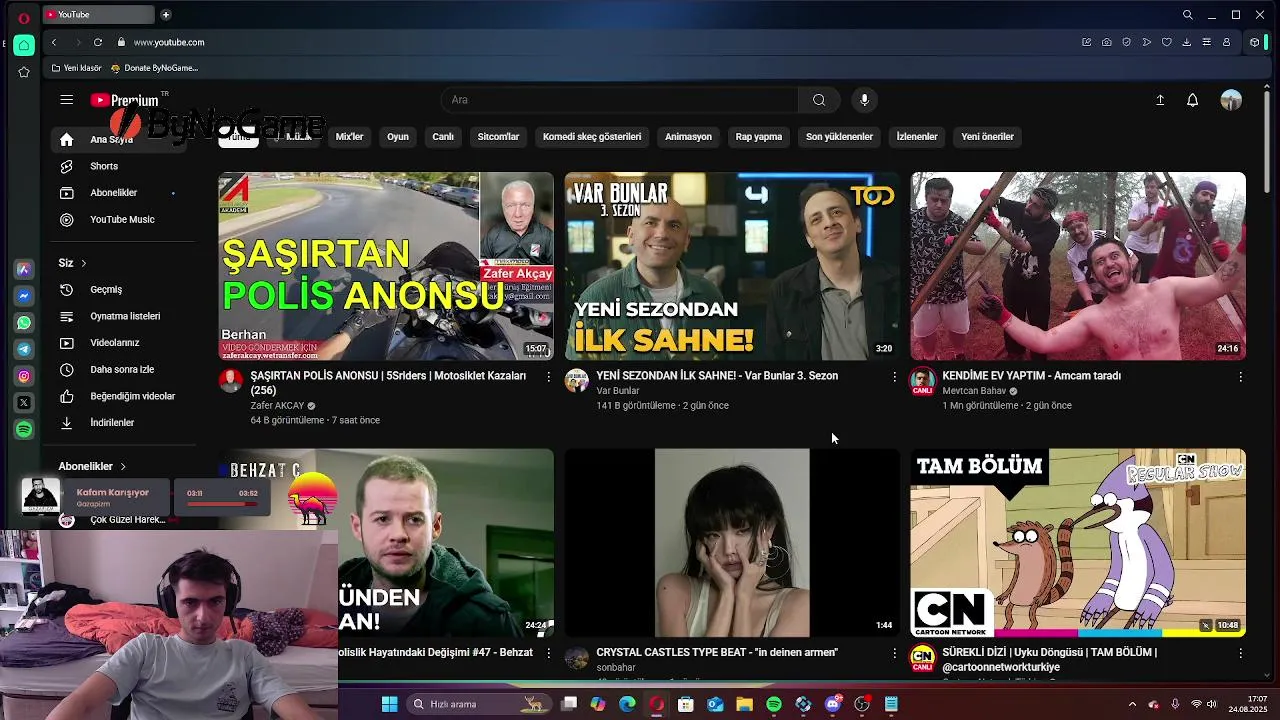Image resolution: width=1280 pixels, height=720 pixels.
Task: Open Spotify in Opera sidebar
Action: [x=24, y=429]
